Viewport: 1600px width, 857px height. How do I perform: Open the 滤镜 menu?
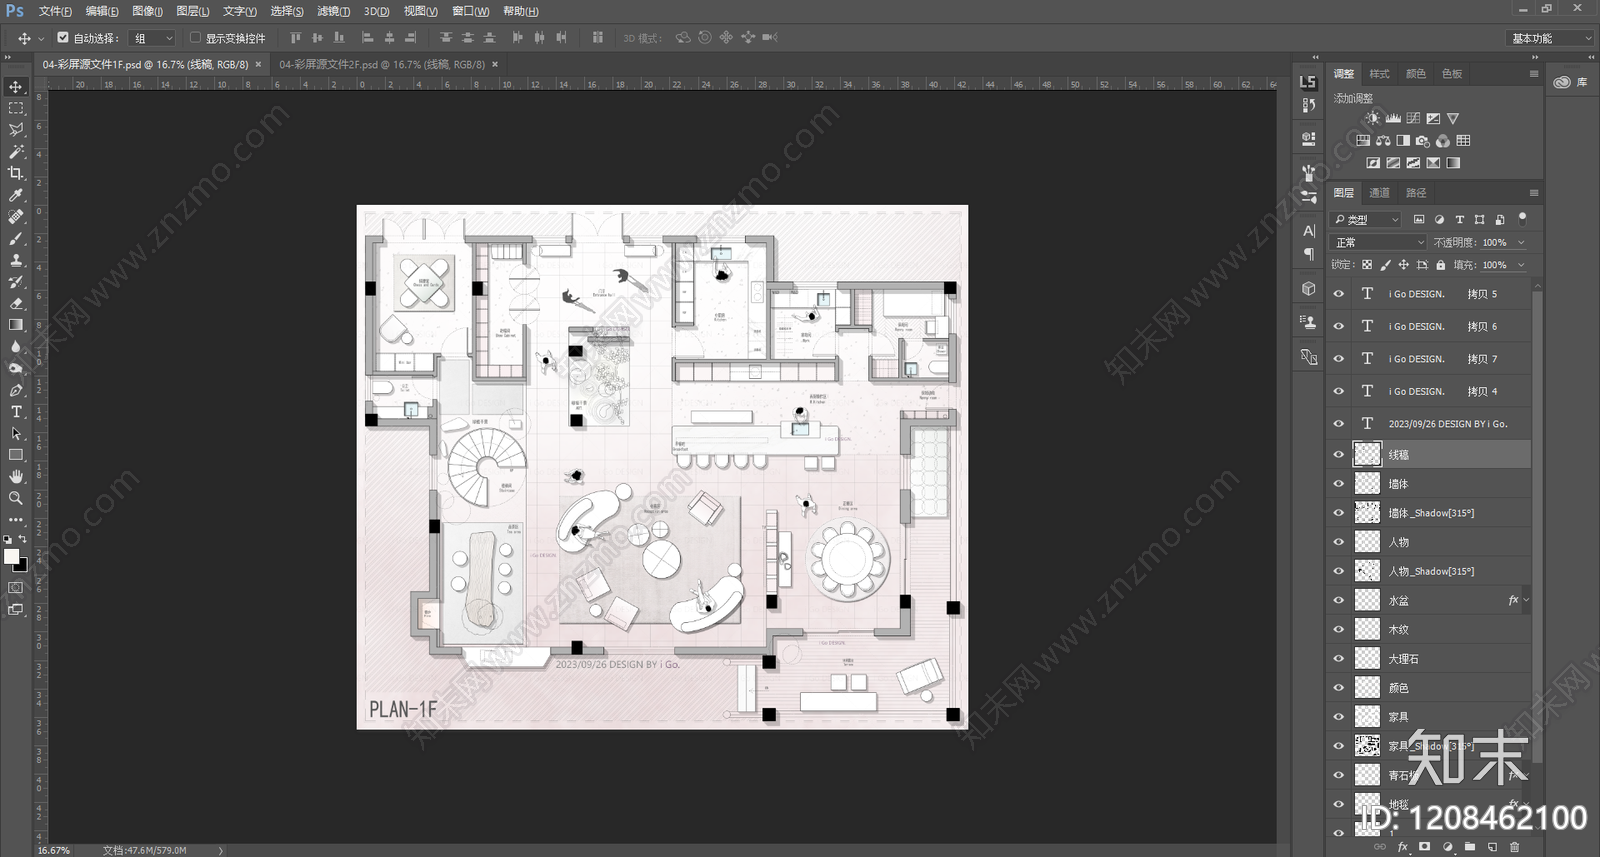click(333, 11)
